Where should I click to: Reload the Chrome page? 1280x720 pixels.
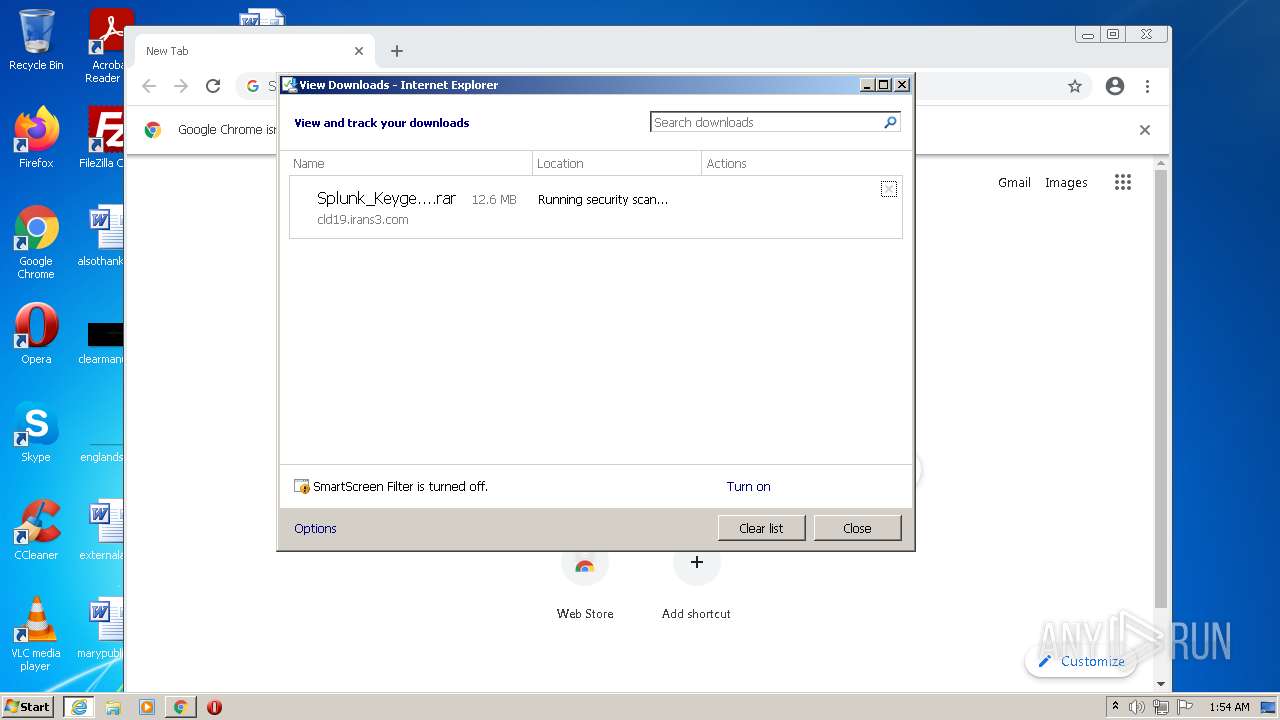(x=213, y=86)
